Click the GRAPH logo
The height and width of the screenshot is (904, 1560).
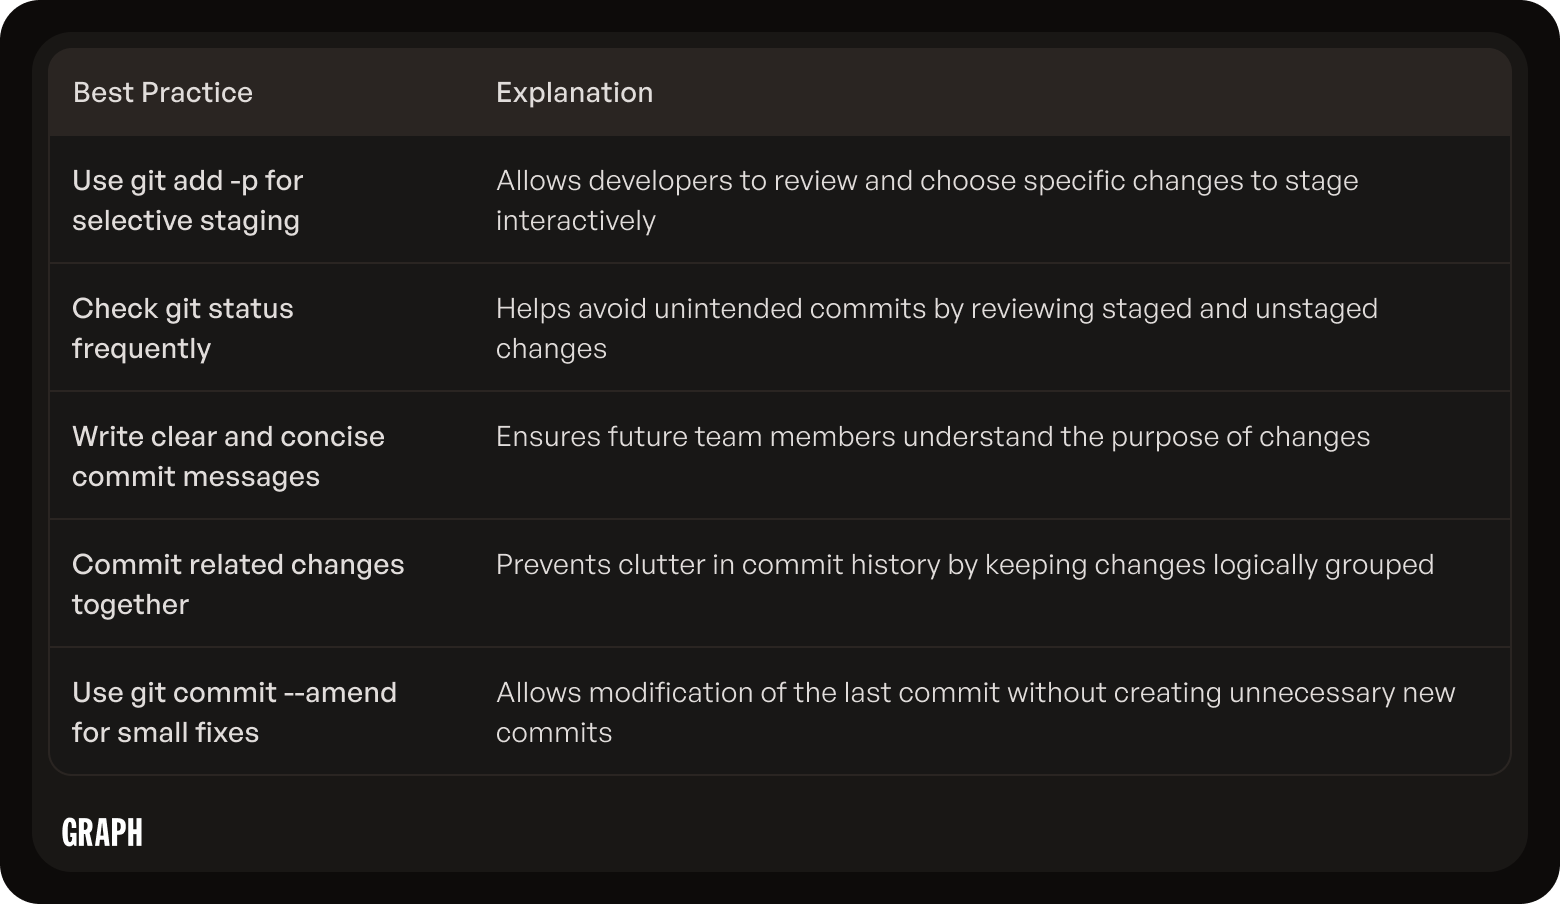pos(102,833)
